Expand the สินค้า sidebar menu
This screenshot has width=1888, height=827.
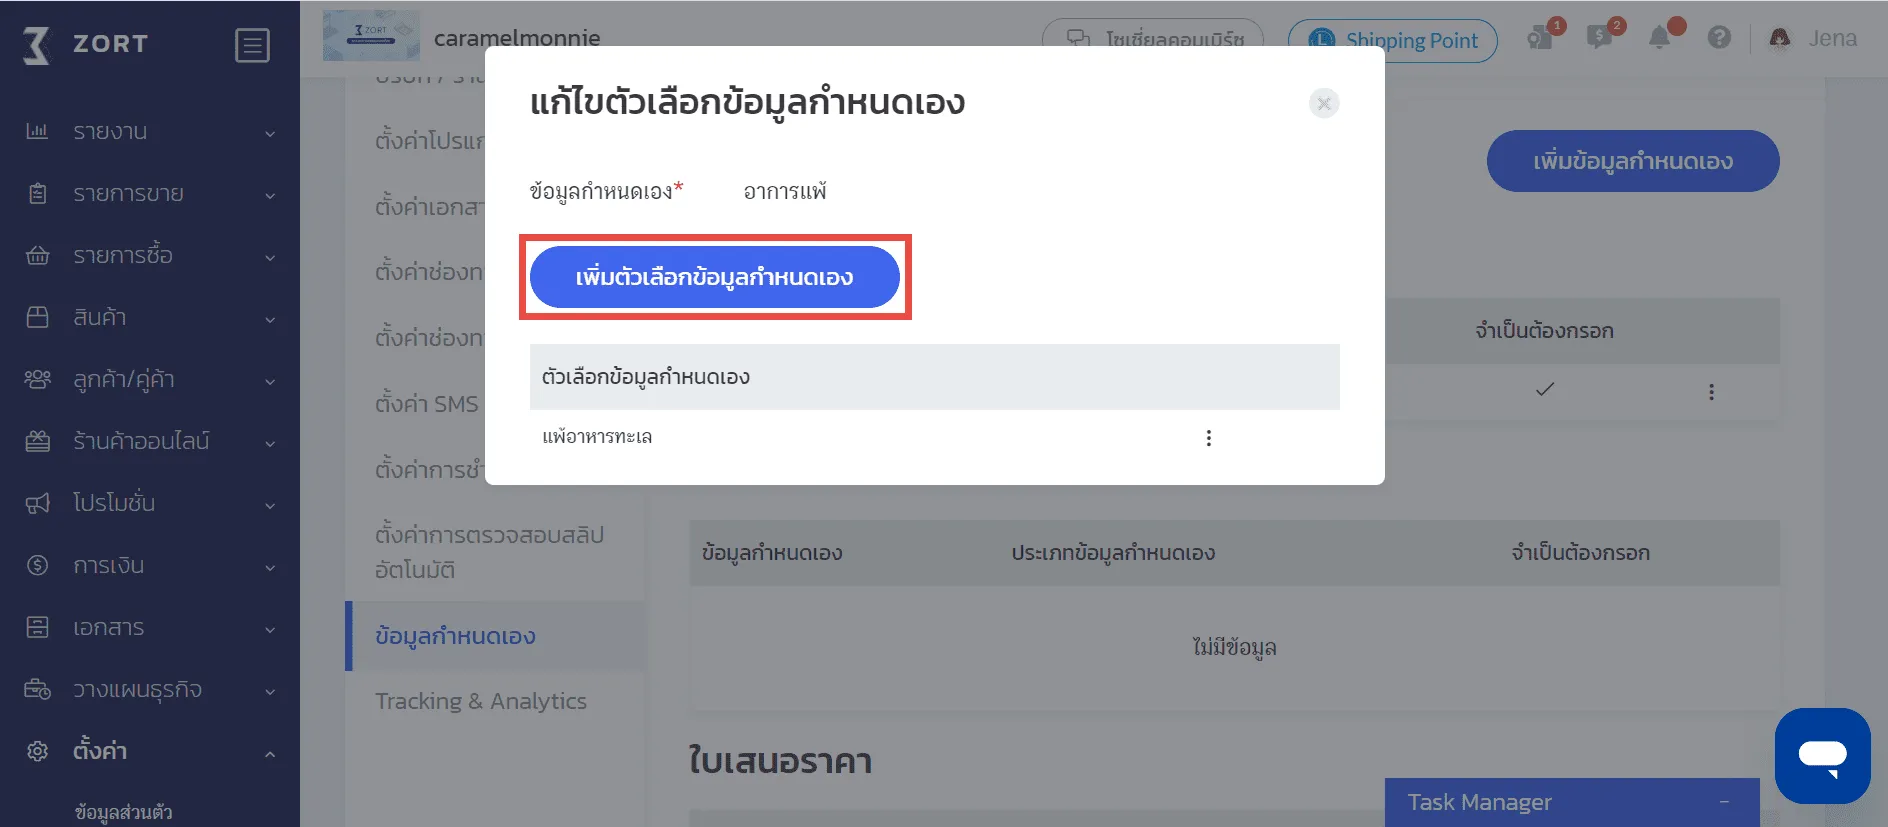pos(150,318)
